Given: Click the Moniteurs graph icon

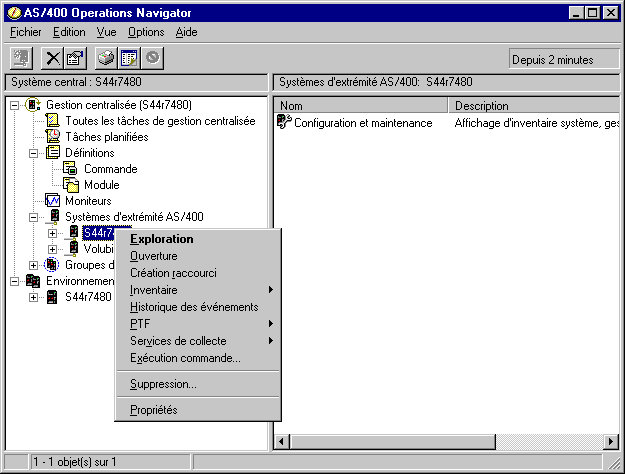Looking at the screenshot, I should [52, 201].
